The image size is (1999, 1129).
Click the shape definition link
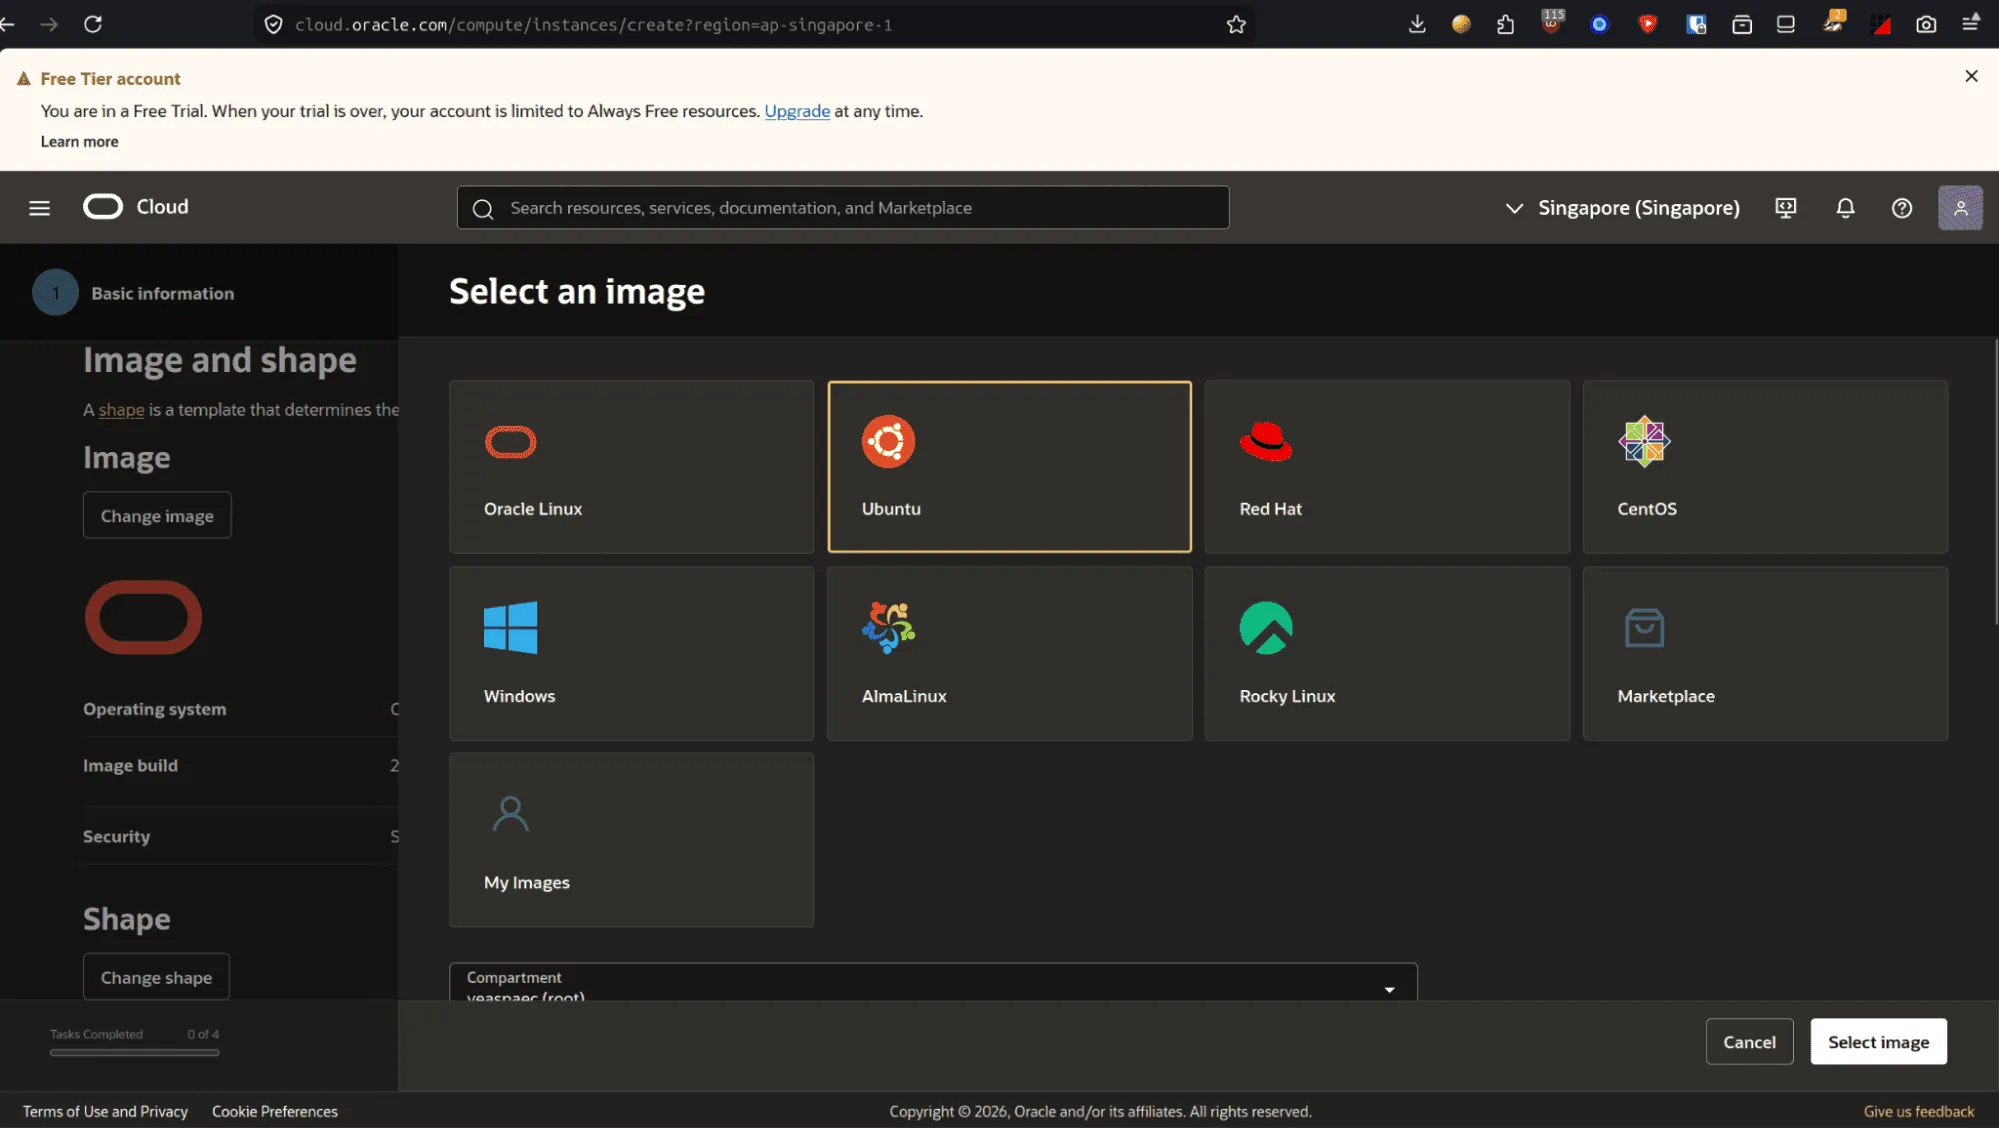click(121, 410)
